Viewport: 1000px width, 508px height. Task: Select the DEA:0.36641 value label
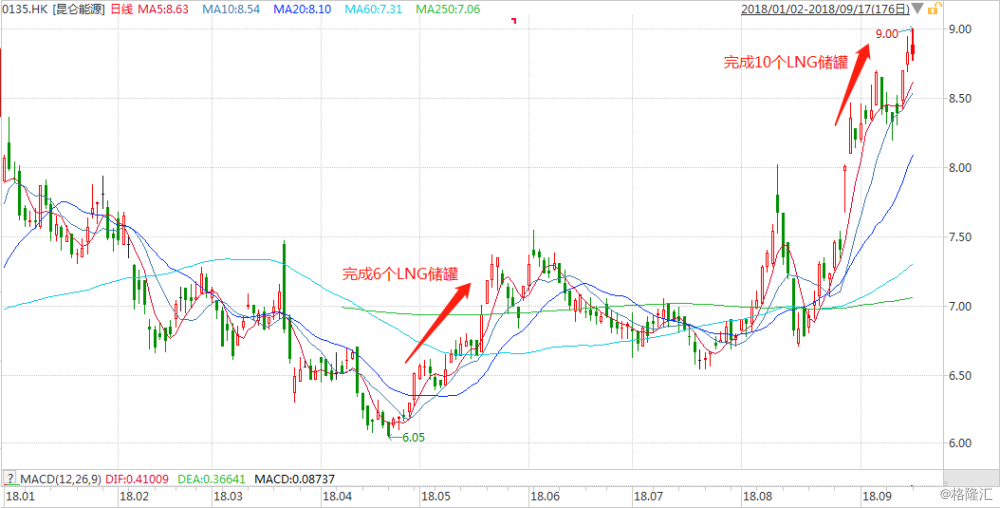click(214, 478)
